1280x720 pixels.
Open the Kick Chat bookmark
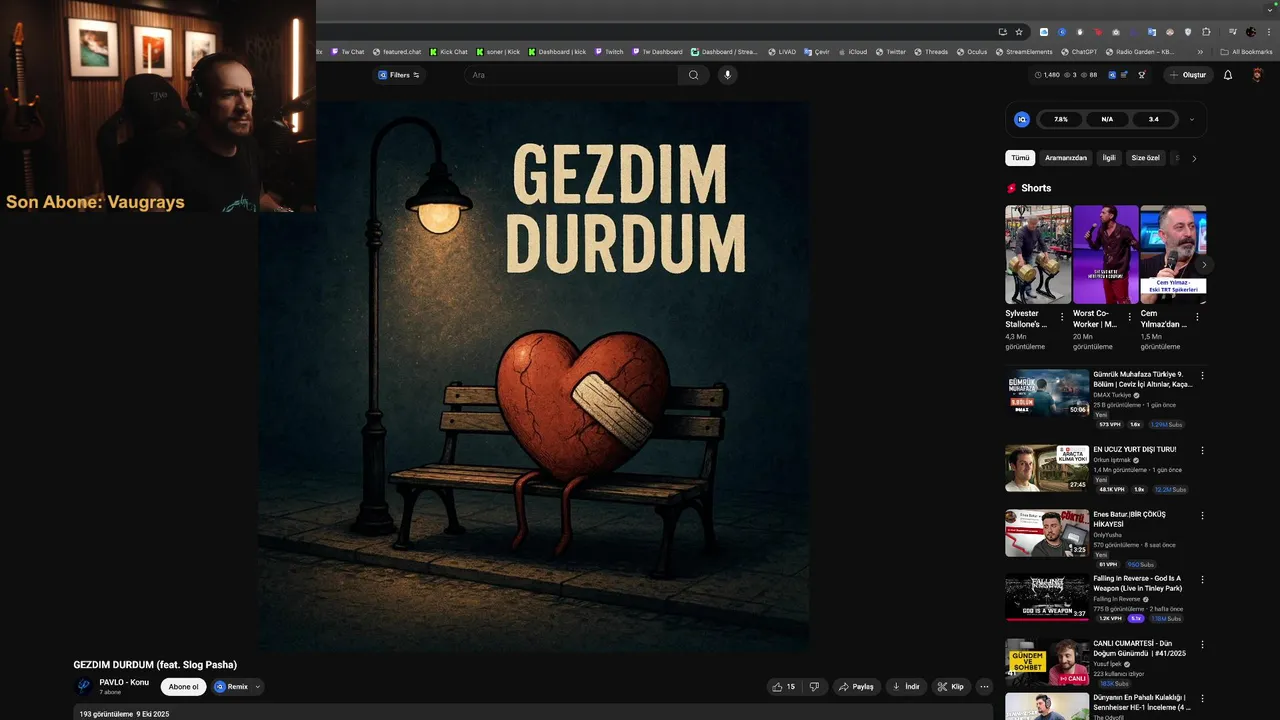(449, 52)
